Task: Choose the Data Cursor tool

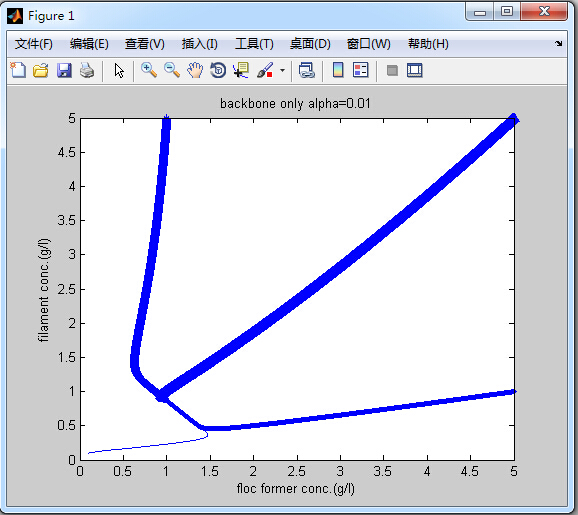Action: [241, 70]
